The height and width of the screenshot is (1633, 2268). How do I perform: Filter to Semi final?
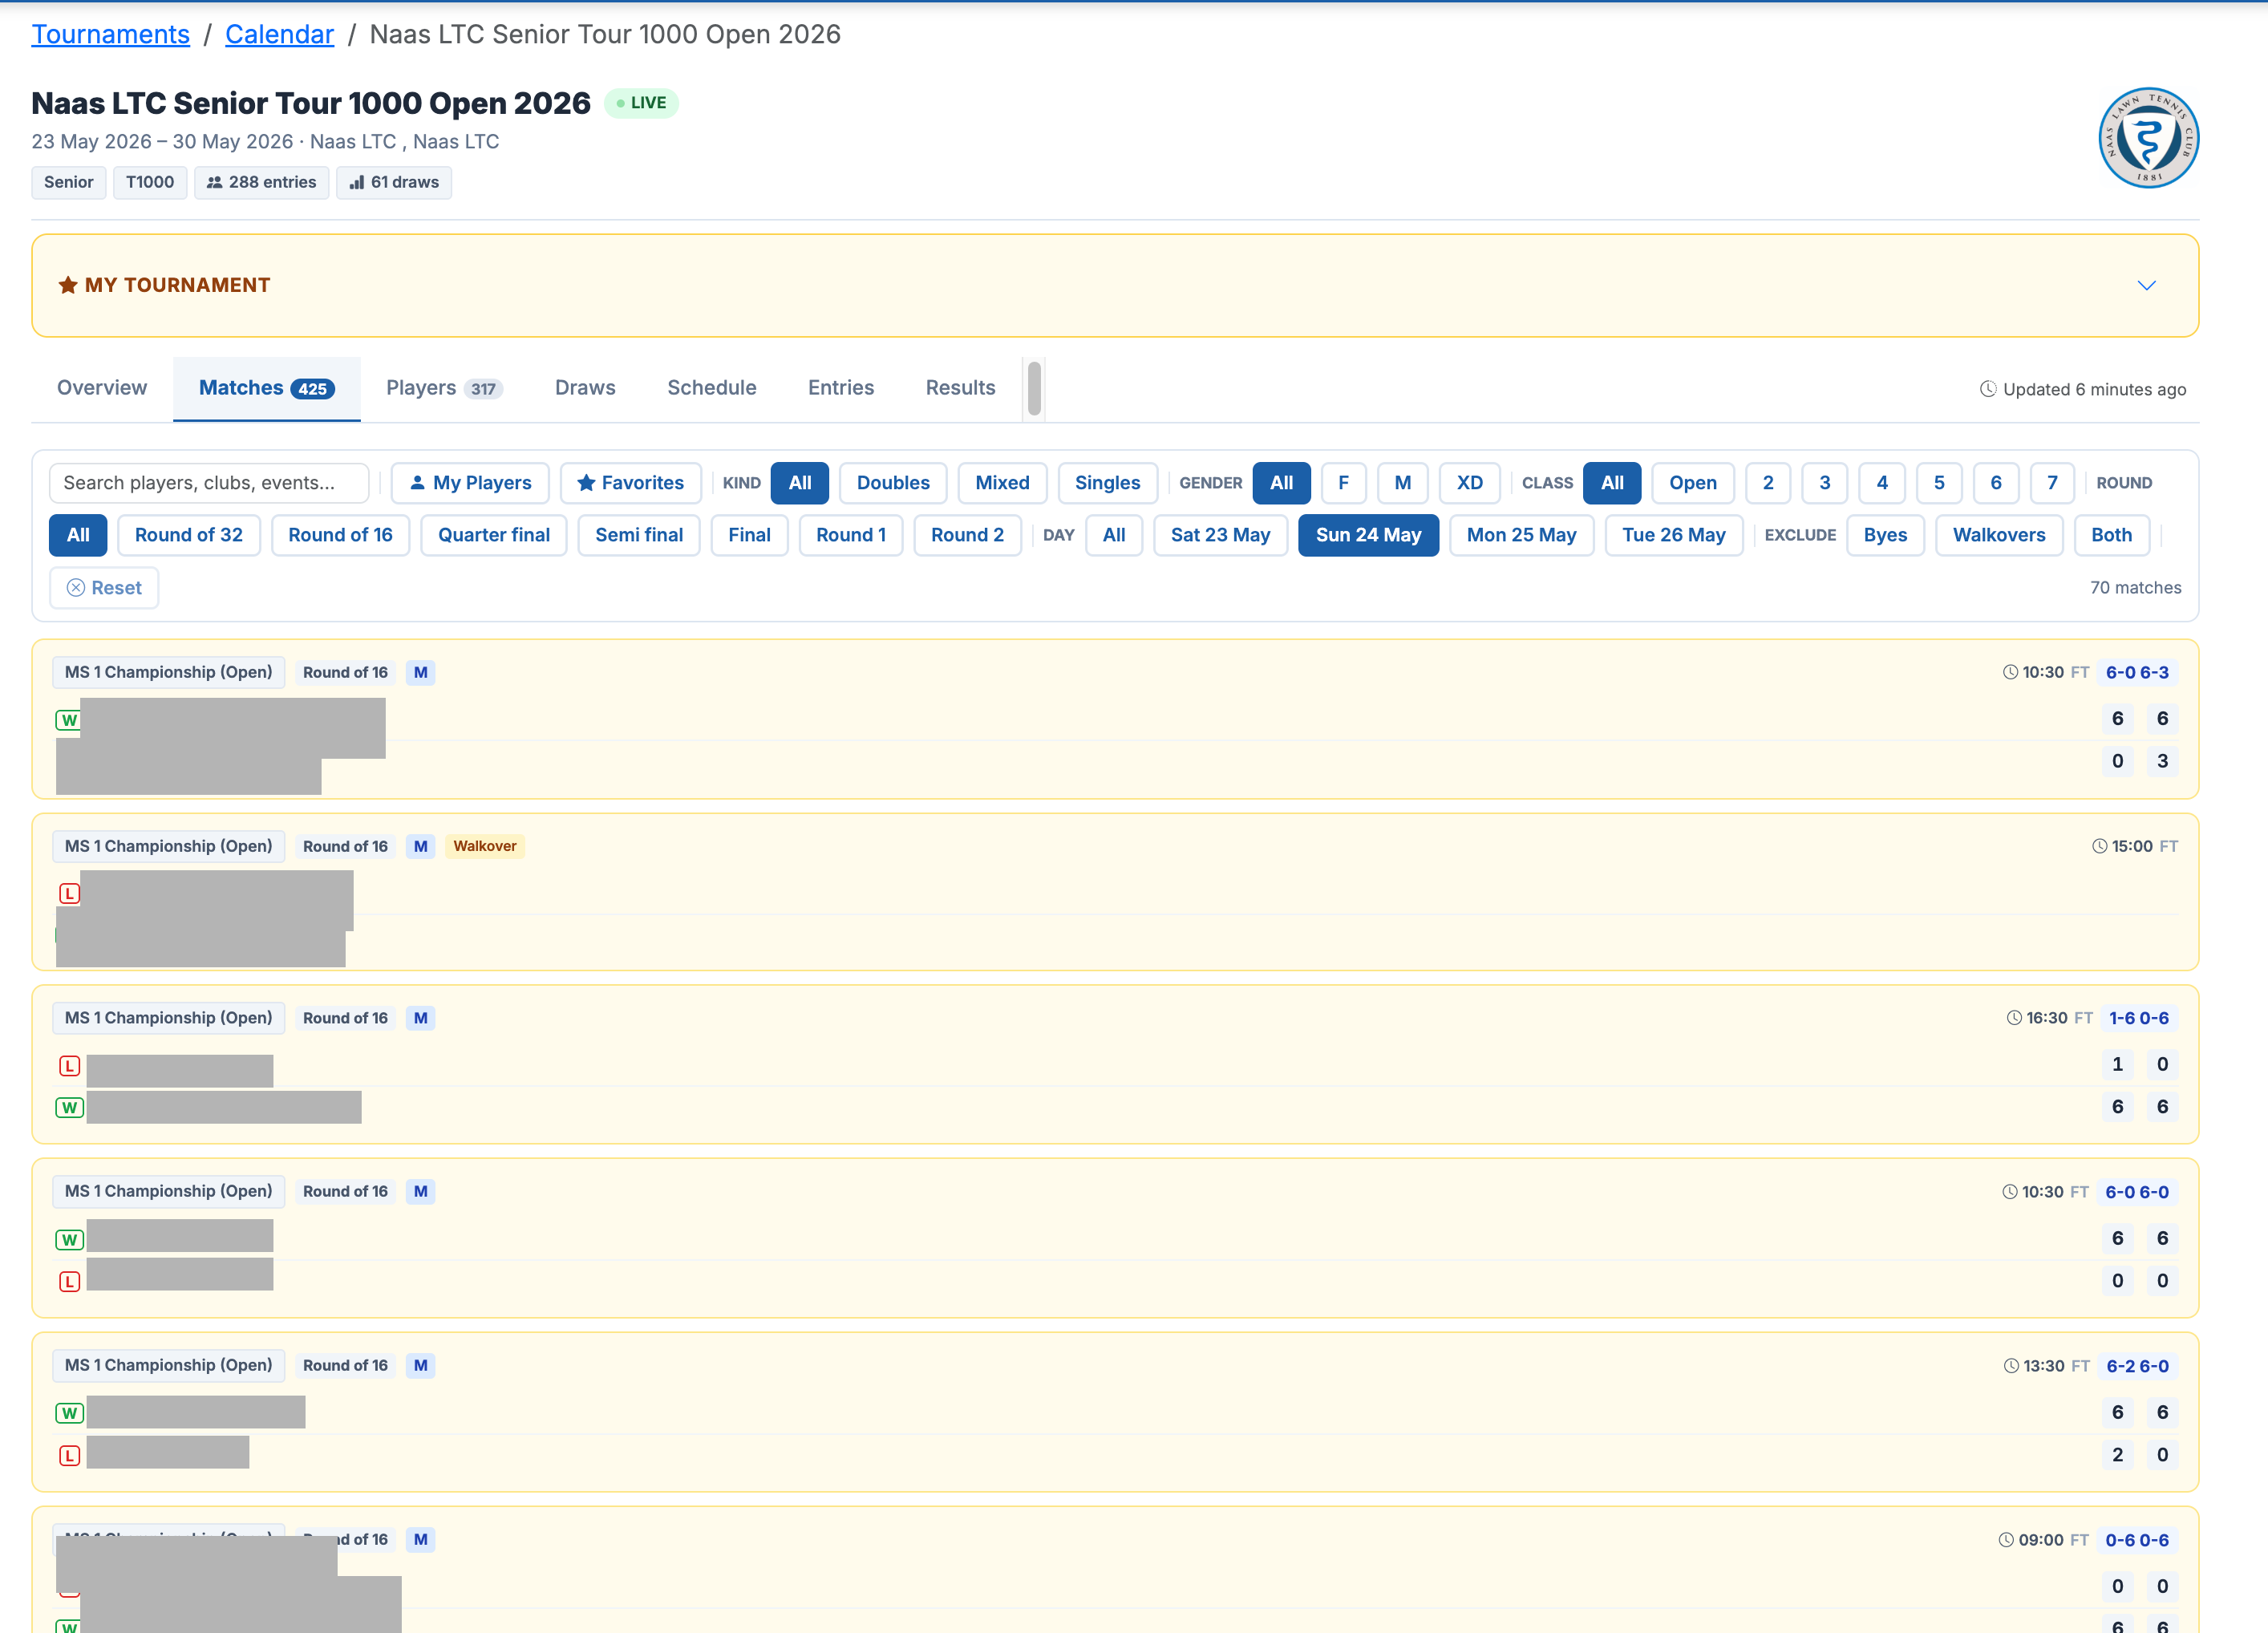coord(639,535)
